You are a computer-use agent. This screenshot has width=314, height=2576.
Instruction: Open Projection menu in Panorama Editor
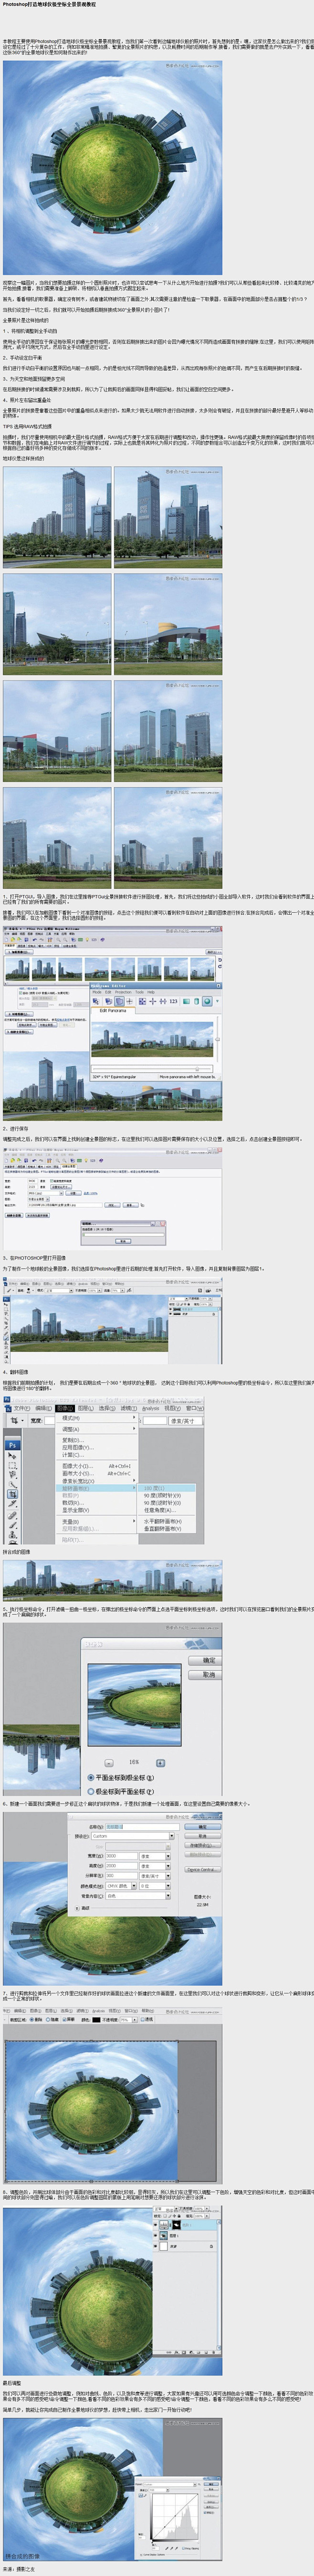click(x=123, y=993)
